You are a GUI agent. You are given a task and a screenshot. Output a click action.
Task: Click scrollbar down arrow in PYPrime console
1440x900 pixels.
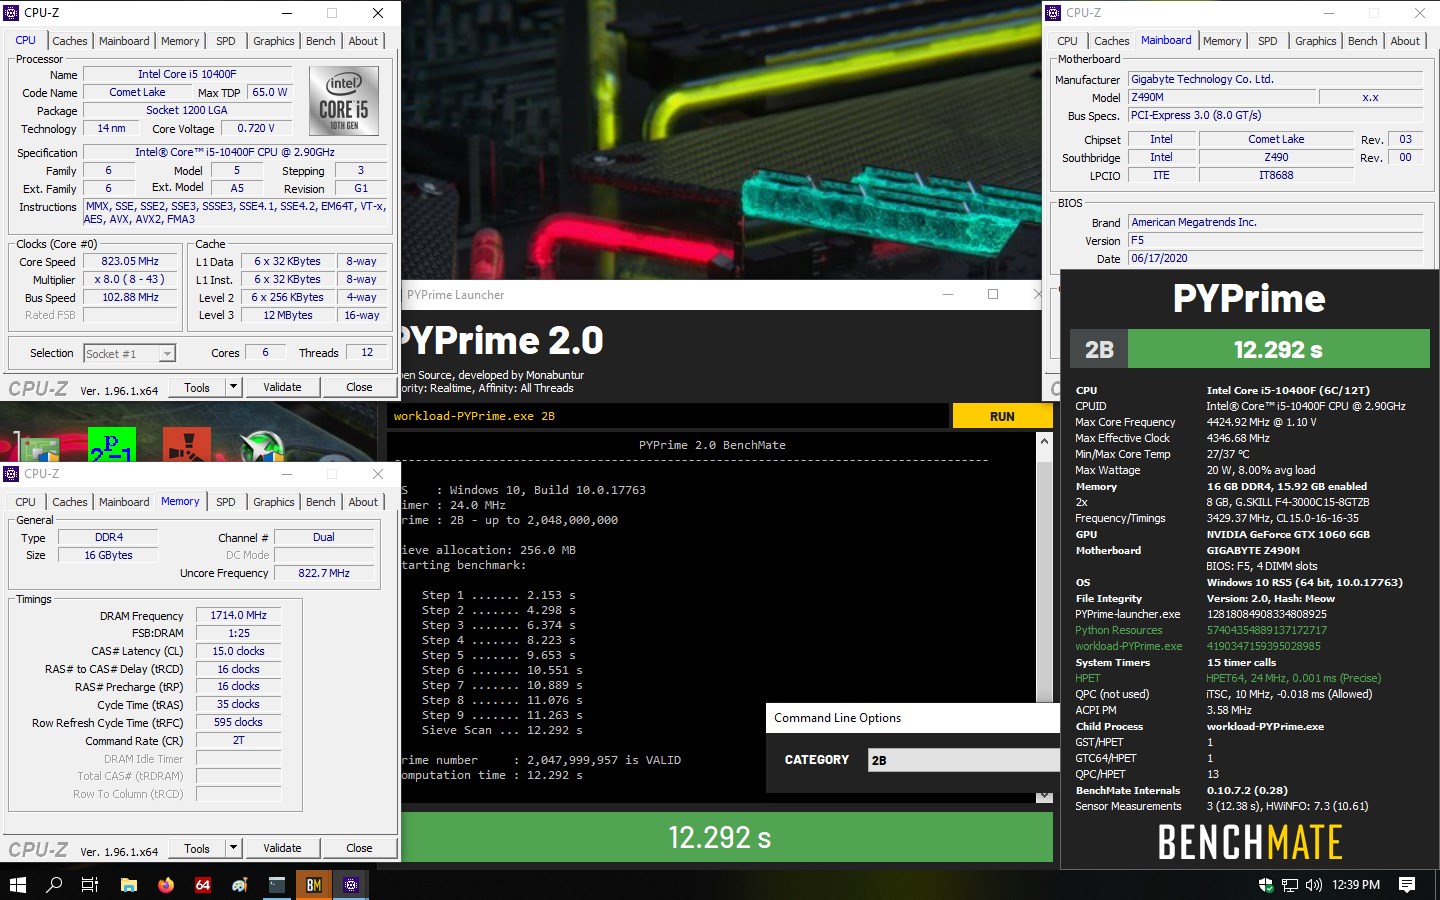tap(1045, 796)
